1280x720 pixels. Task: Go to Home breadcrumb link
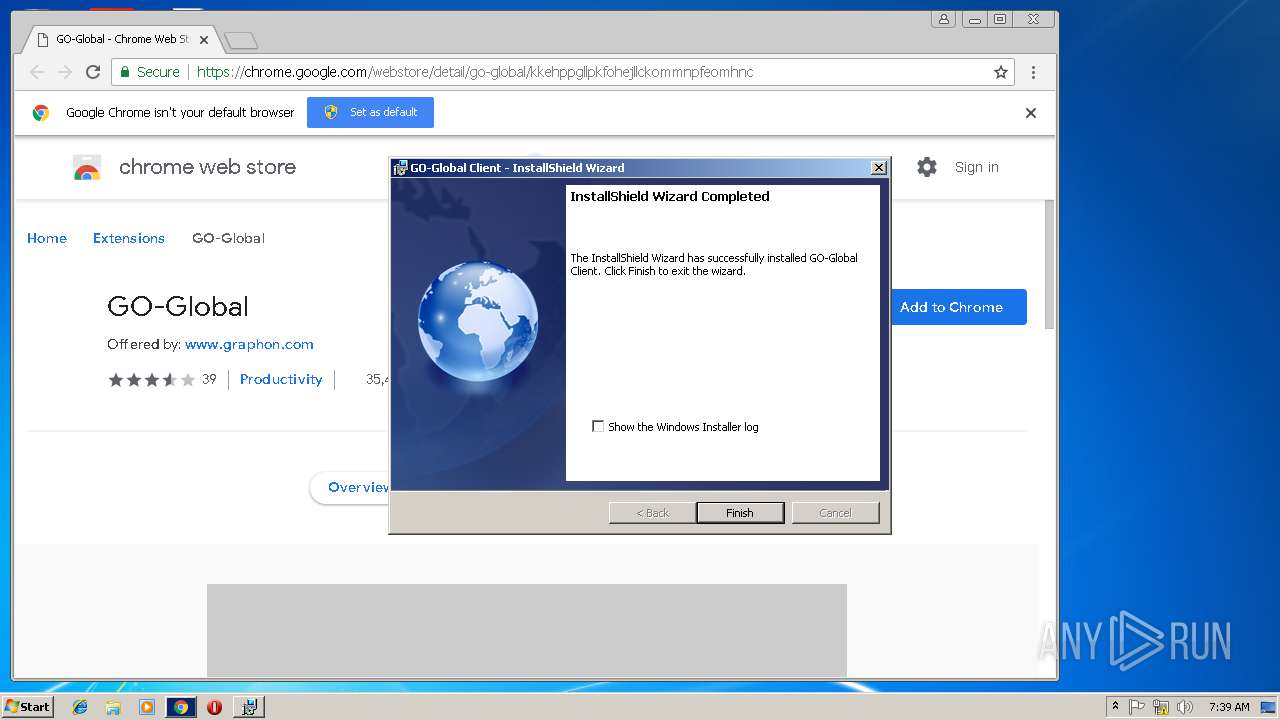pos(47,238)
